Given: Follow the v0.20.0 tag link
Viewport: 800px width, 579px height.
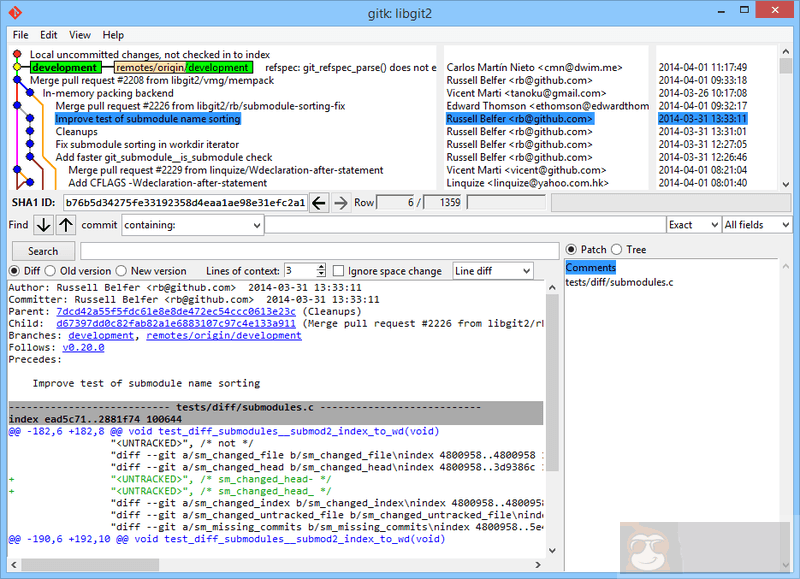Looking at the screenshot, I should click(83, 348).
